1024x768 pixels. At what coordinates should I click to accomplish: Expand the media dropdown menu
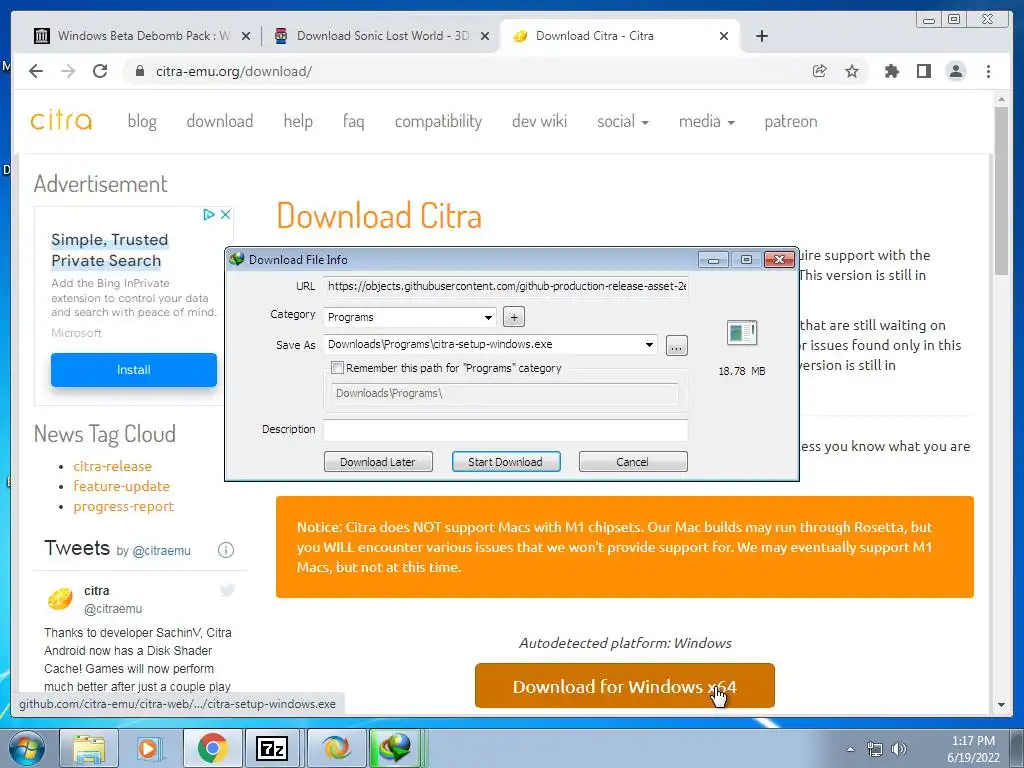pos(707,121)
